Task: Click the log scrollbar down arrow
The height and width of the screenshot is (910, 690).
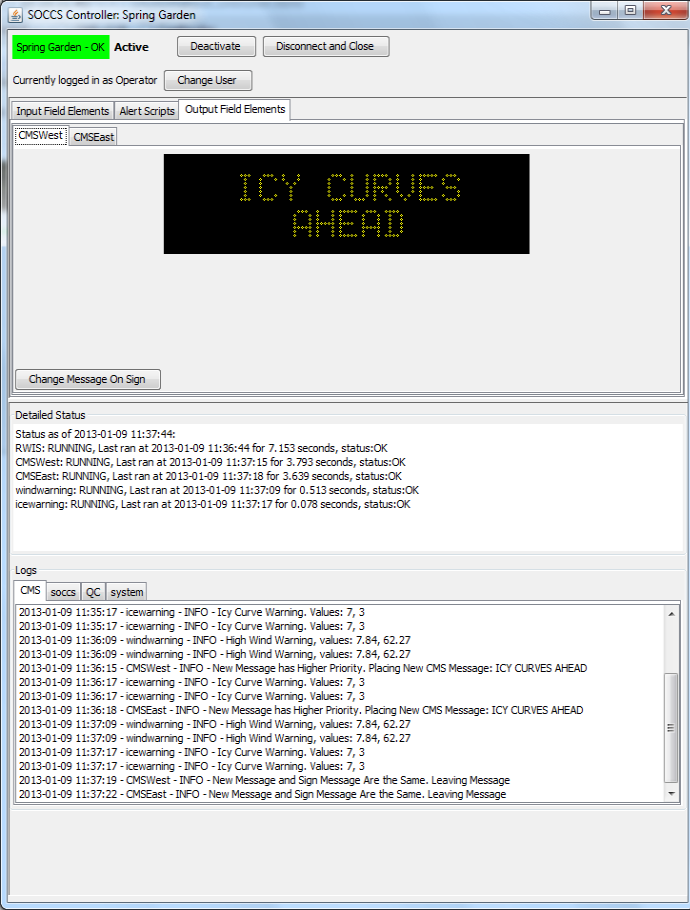Action: click(x=672, y=793)
